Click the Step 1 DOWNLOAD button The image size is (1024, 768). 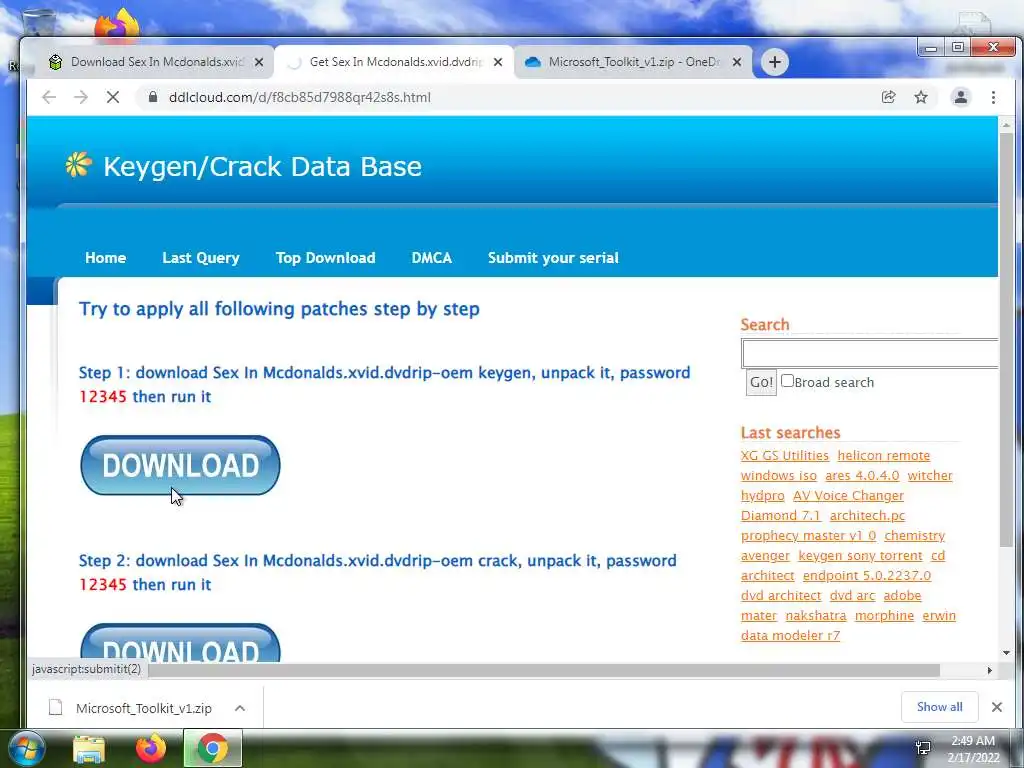click(x=180, y=465)
